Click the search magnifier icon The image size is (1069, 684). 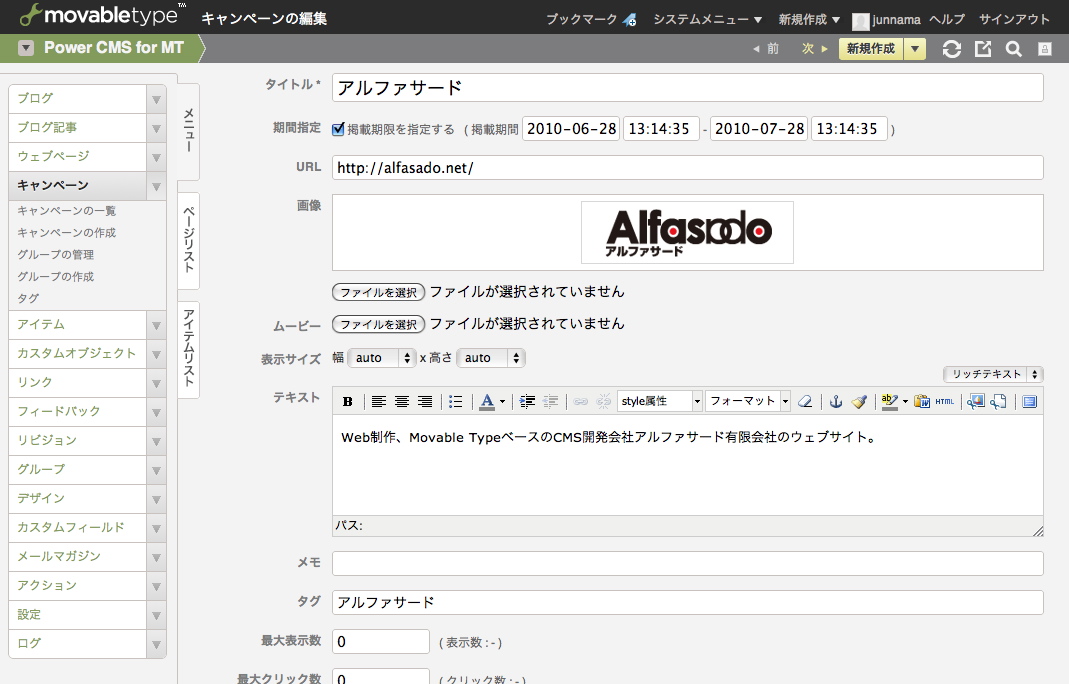point(1014,49)
